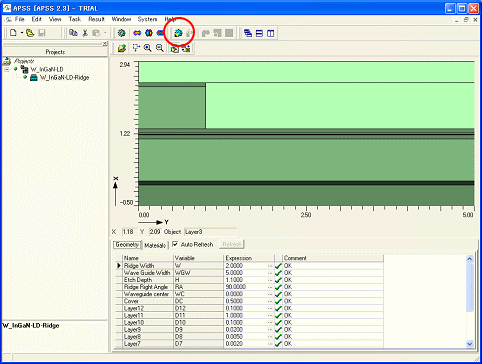Click the Waveguide center row name
Viewport: 482px width, 364px height.
[x=148, y=294]
